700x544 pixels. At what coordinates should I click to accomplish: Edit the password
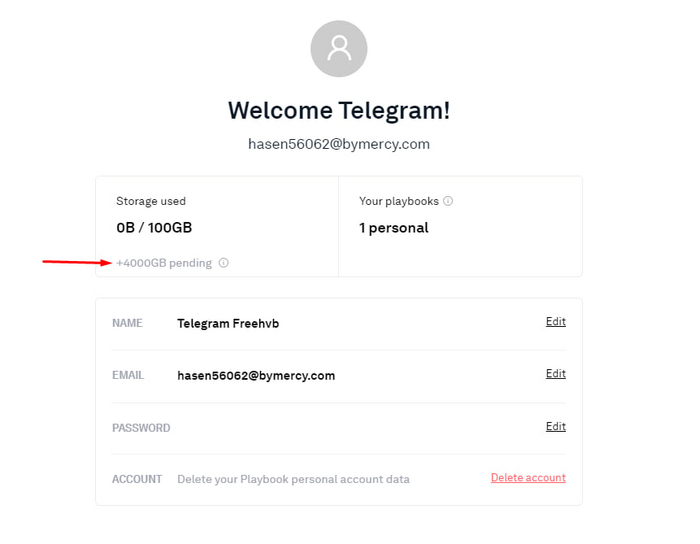(555, 427)
